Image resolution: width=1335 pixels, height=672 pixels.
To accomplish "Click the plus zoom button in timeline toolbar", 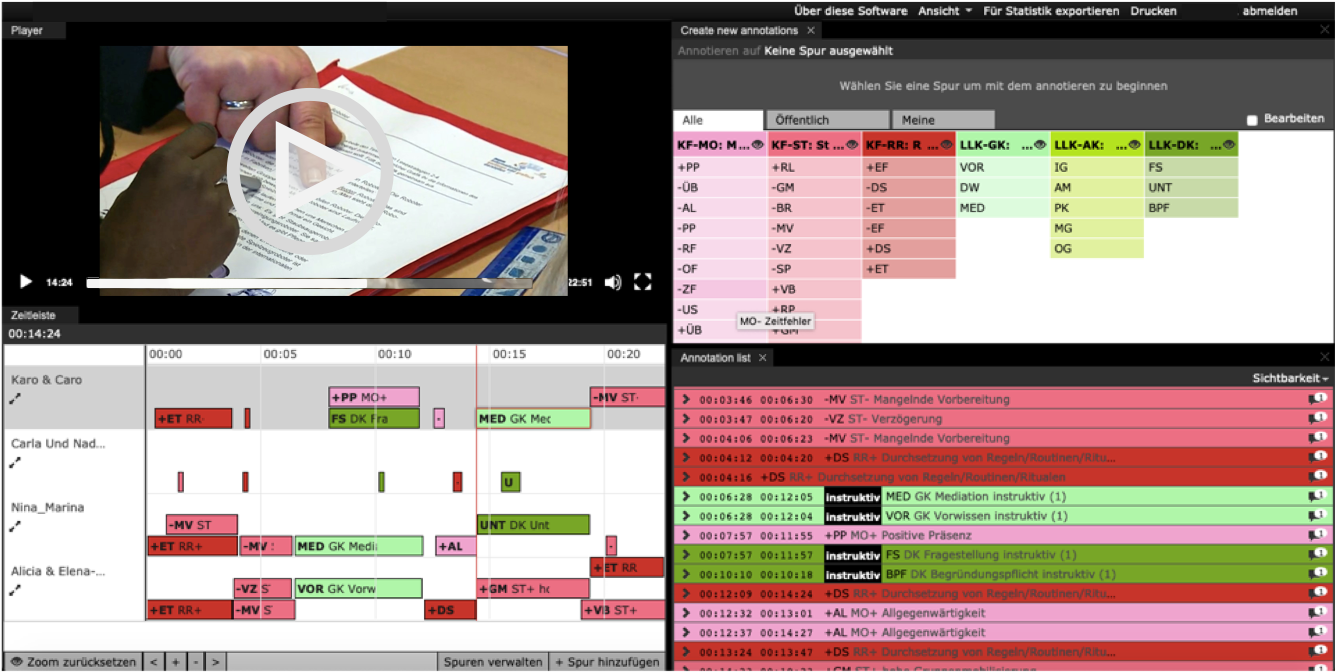I will point(175,662).
